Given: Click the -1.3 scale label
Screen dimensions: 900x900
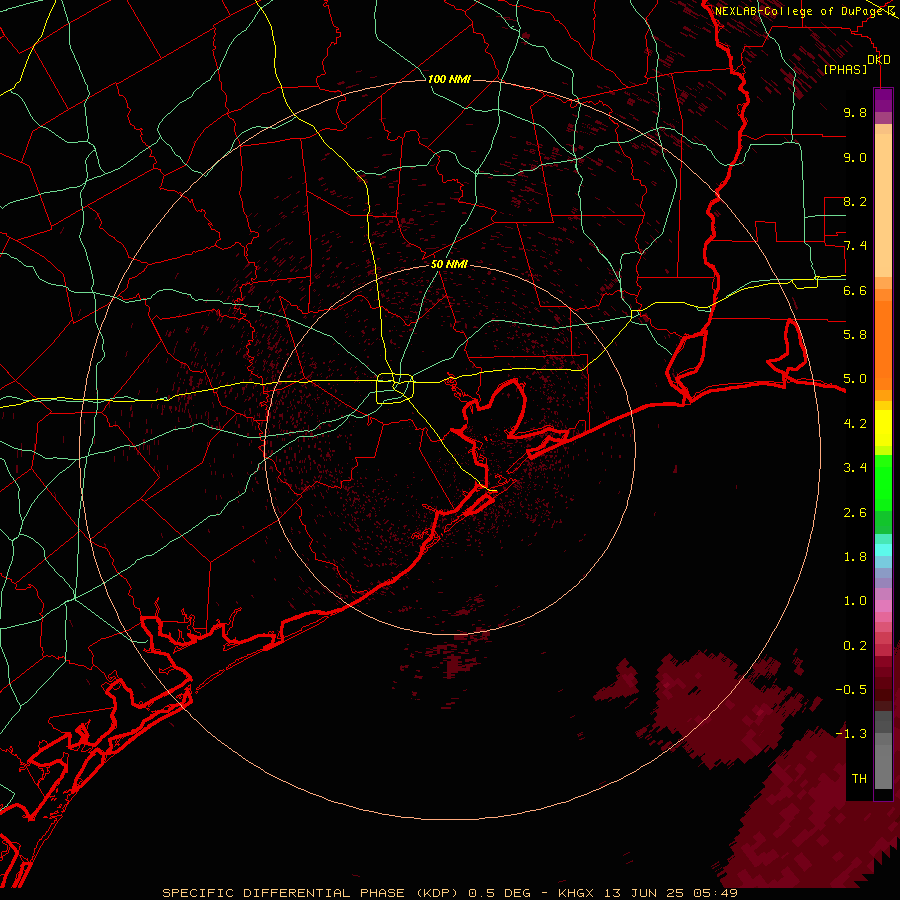Looking at the screenshot, I should (851, 734).
